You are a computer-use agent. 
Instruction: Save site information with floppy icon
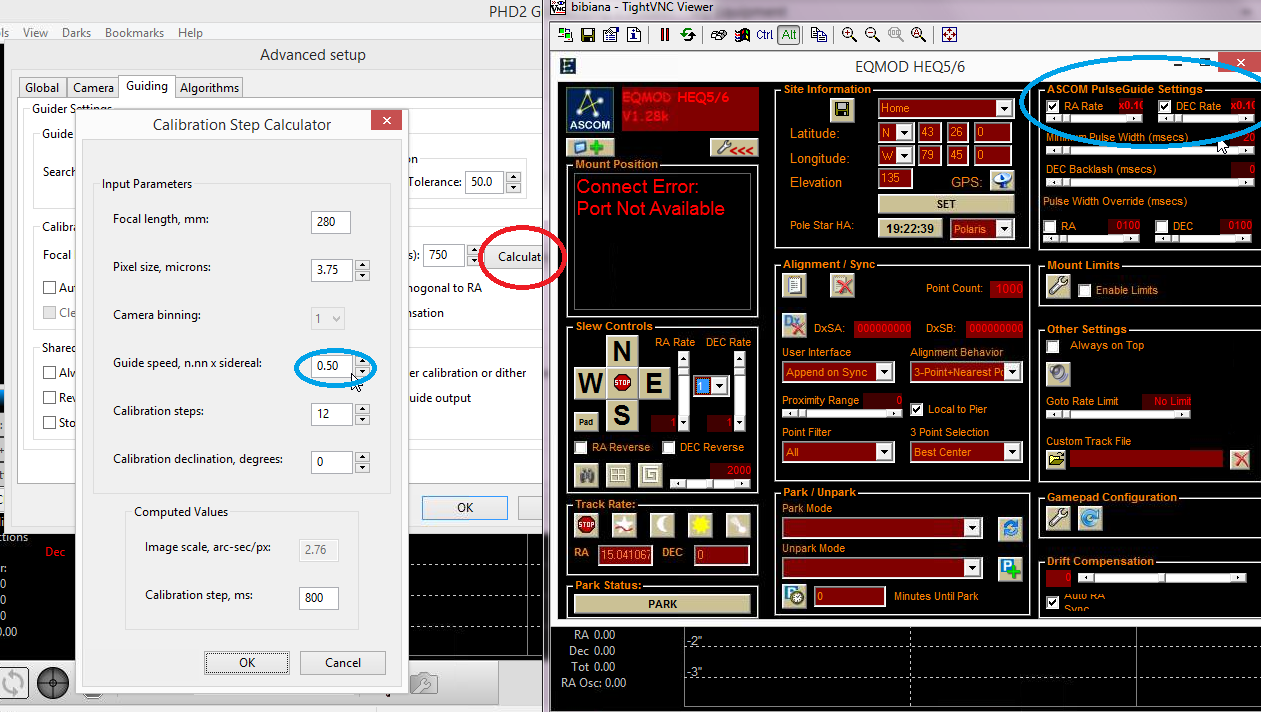point(841,108)
